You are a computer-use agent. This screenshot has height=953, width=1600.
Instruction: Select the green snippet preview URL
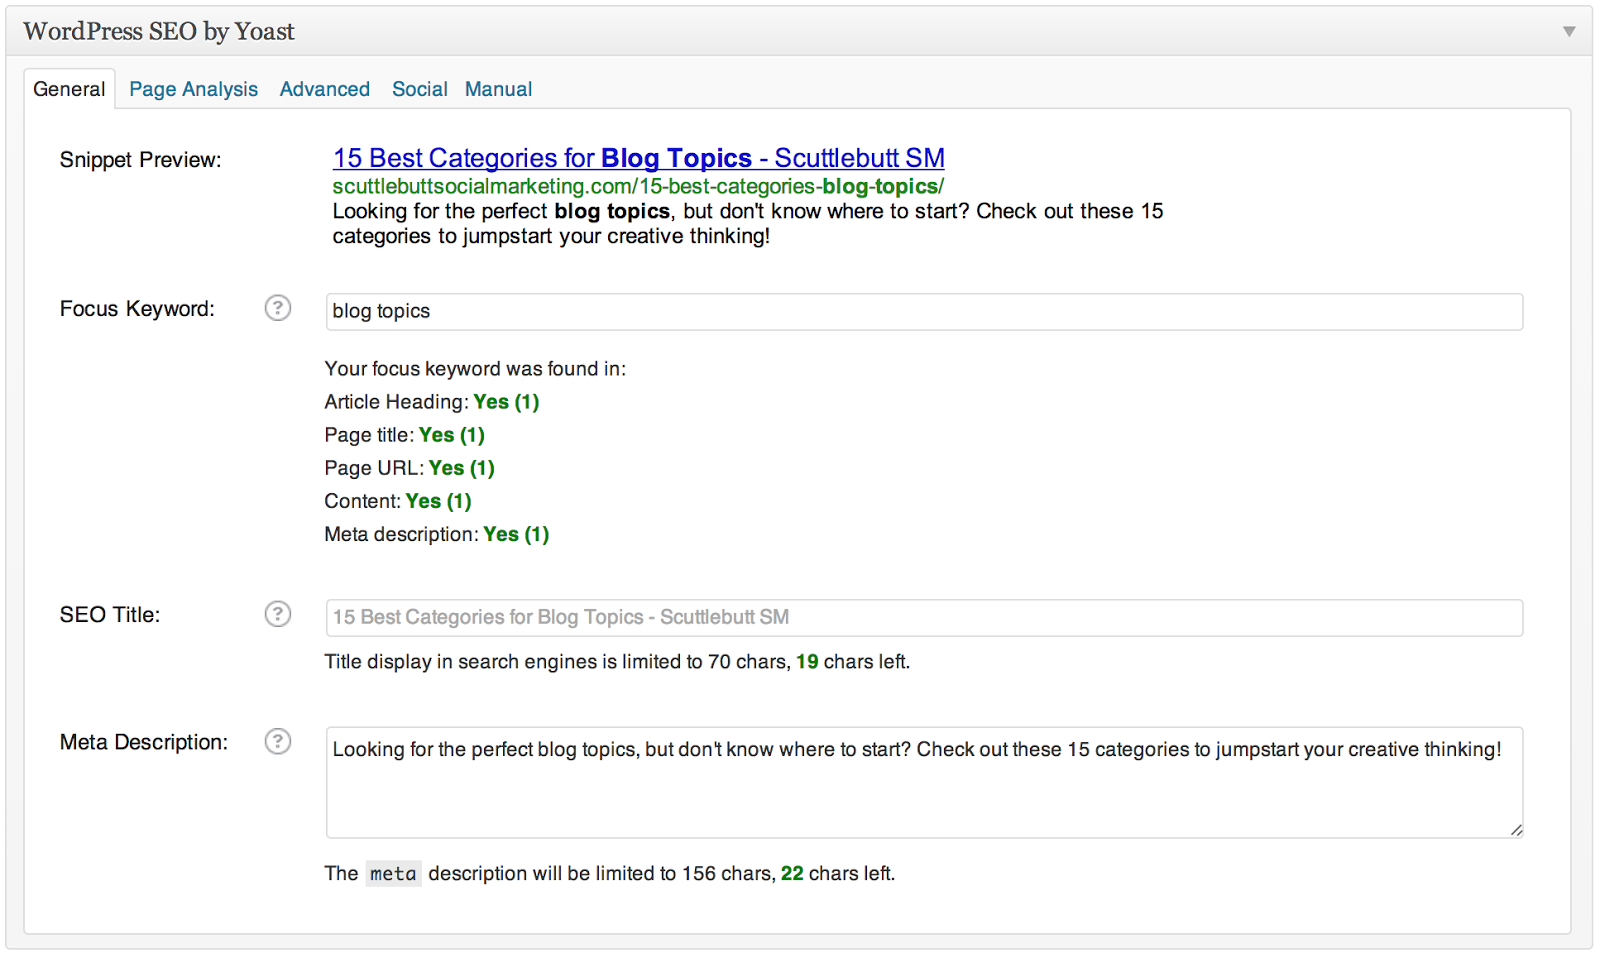click(638, 186)
